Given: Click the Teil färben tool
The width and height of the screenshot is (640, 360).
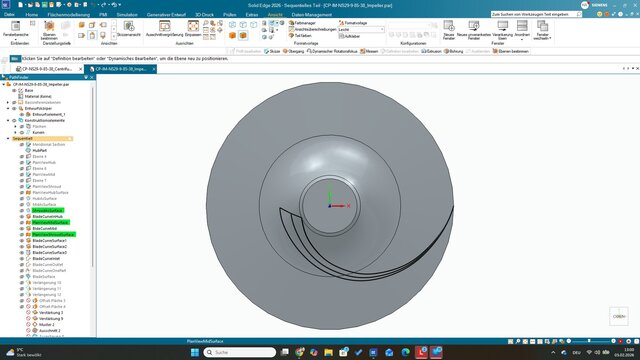Looking at the screenshot, I should click(300, 36).
